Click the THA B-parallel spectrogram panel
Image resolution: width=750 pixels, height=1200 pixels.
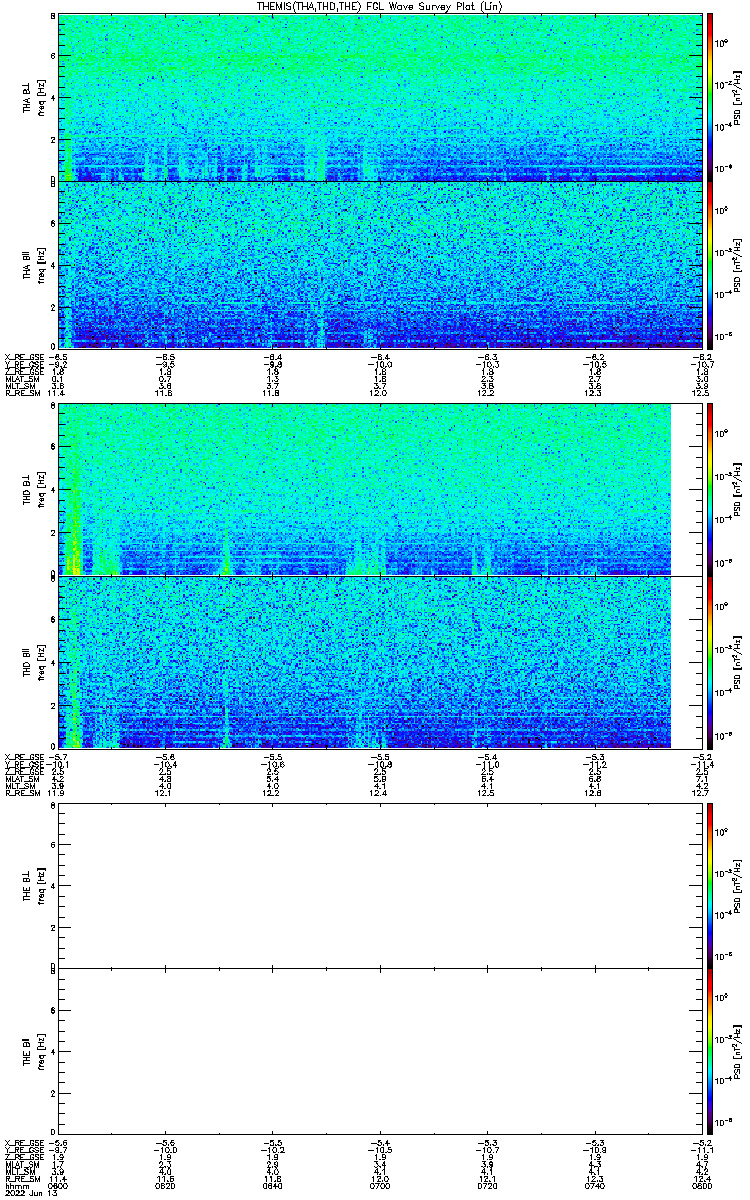point(382,265)
